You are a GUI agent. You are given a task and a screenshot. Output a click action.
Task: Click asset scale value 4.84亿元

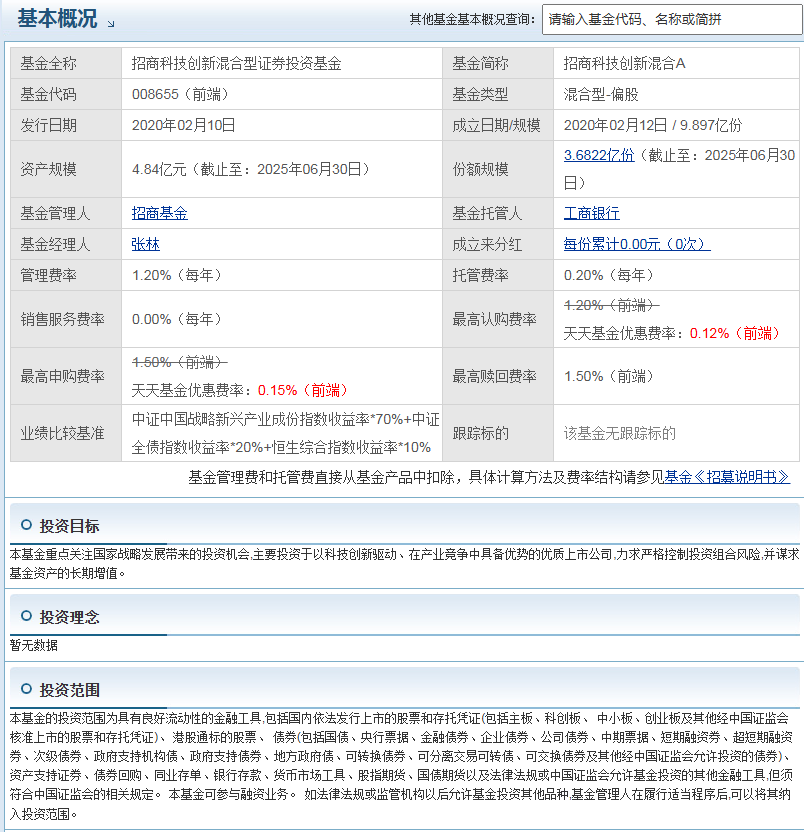(159, 169)
